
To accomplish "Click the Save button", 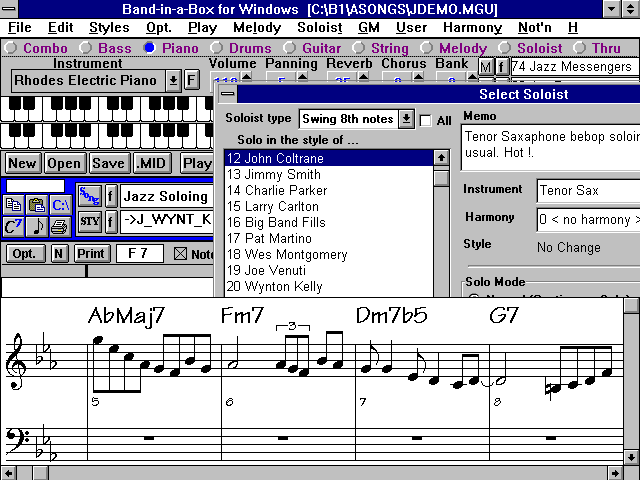I will pyautogui.click(x=109, y=163).
